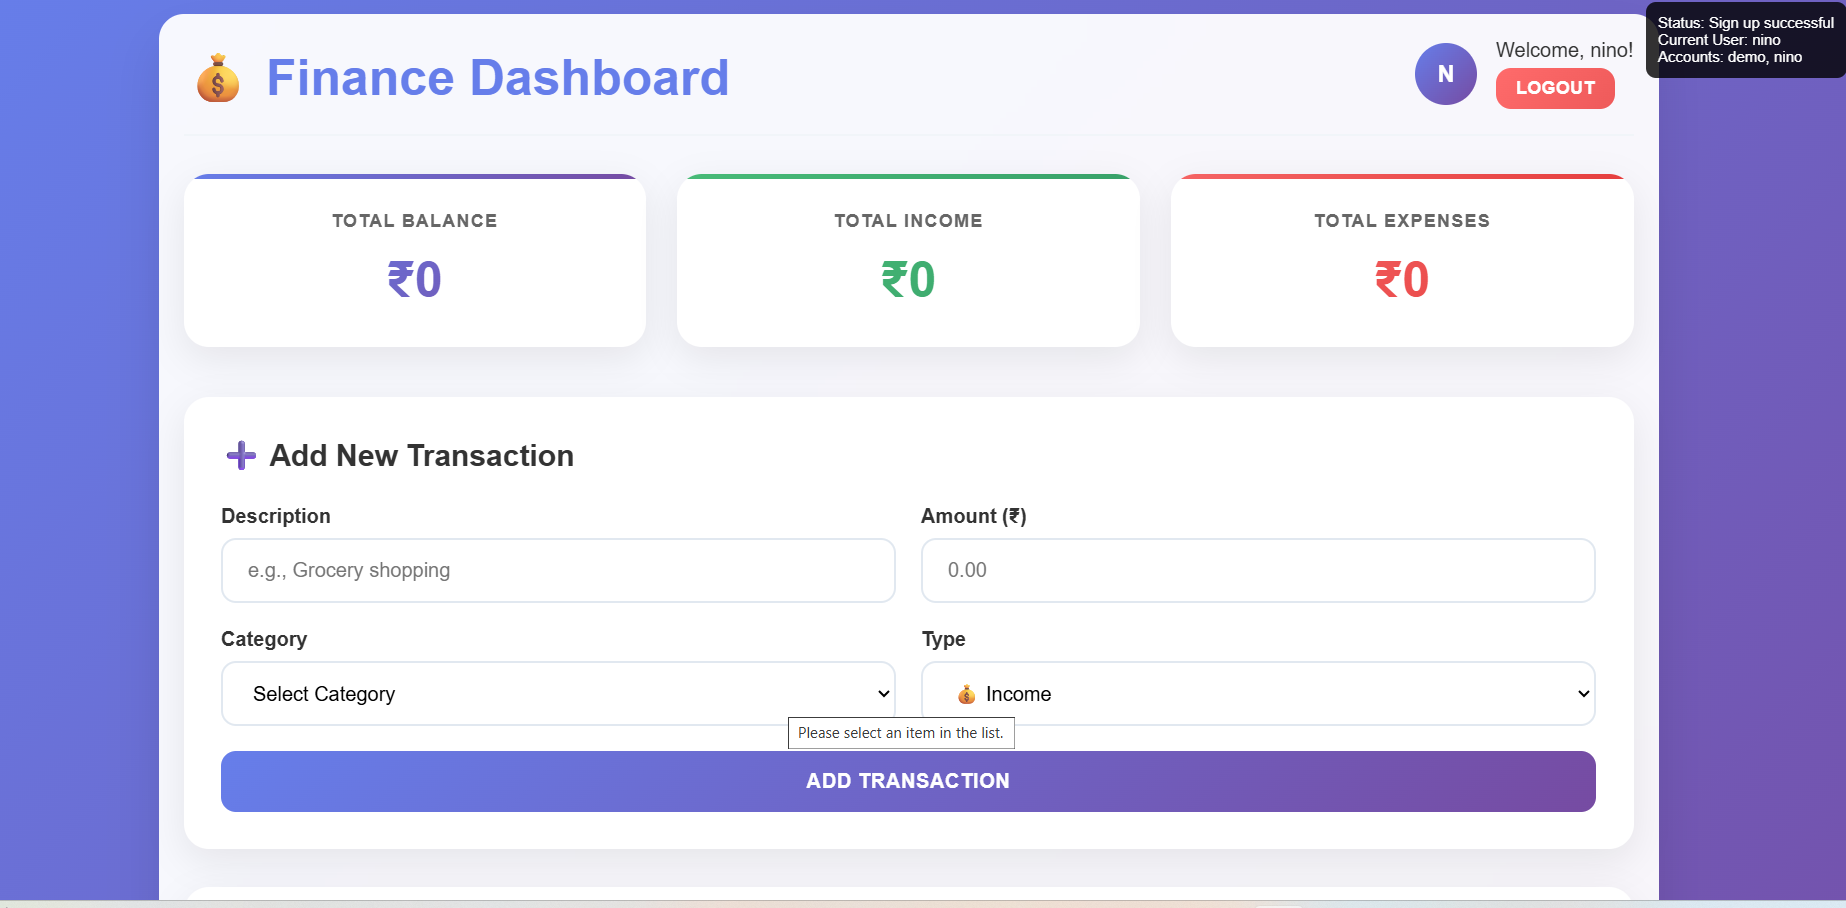Click the Finance Dashboard title
The width and height of the screenshot is (1846, 908).
pyautogui.click(x=497, y=77)
